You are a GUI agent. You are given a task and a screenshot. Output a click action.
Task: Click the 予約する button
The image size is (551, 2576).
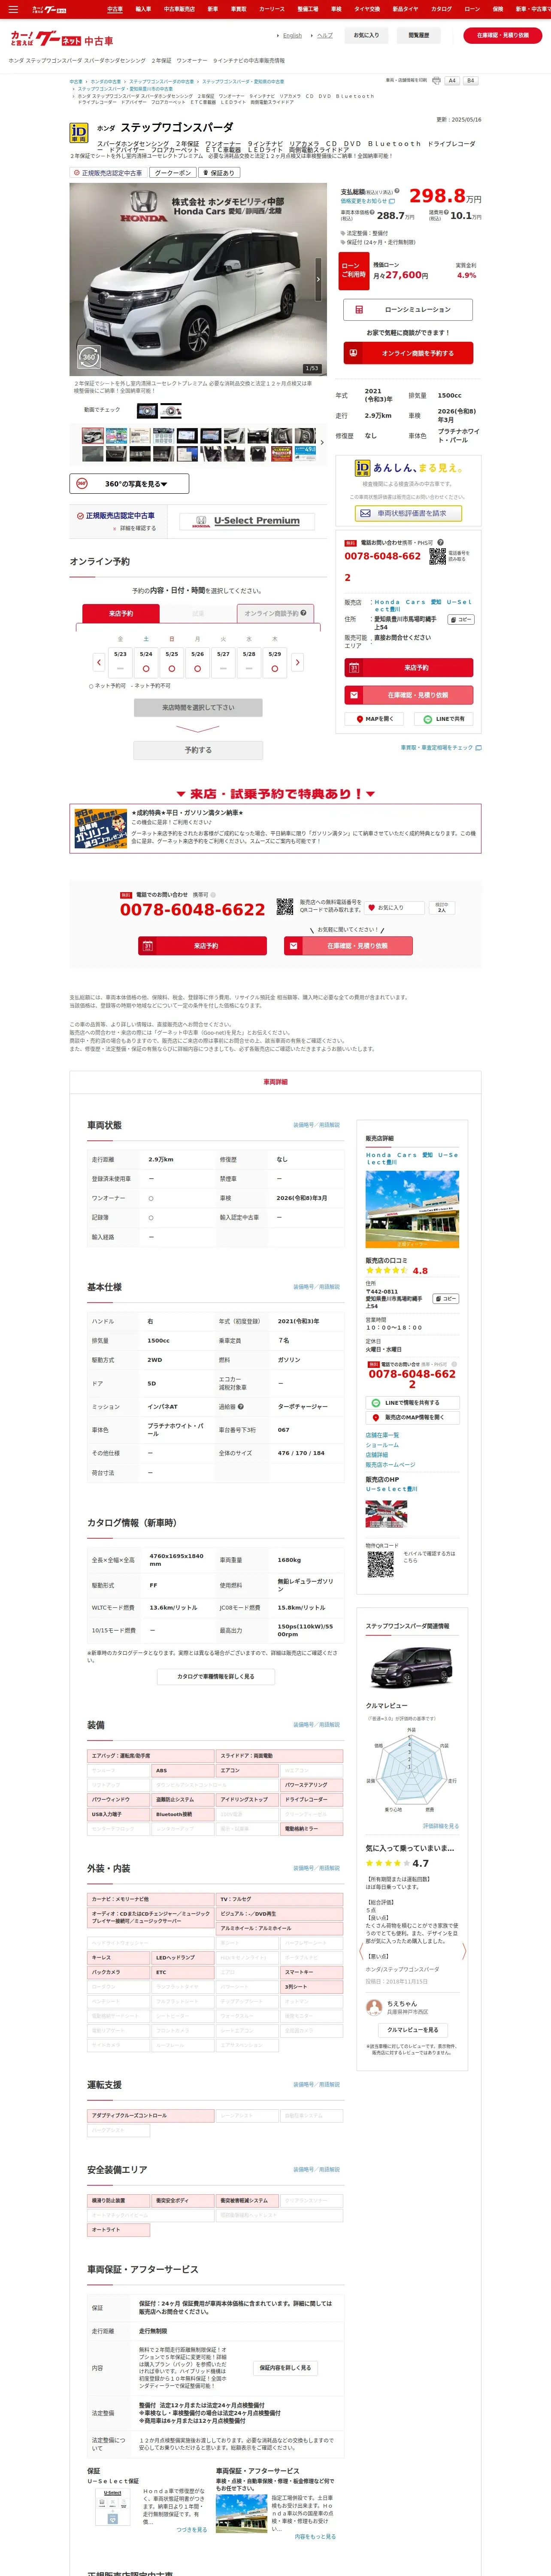tap(198, 750)
